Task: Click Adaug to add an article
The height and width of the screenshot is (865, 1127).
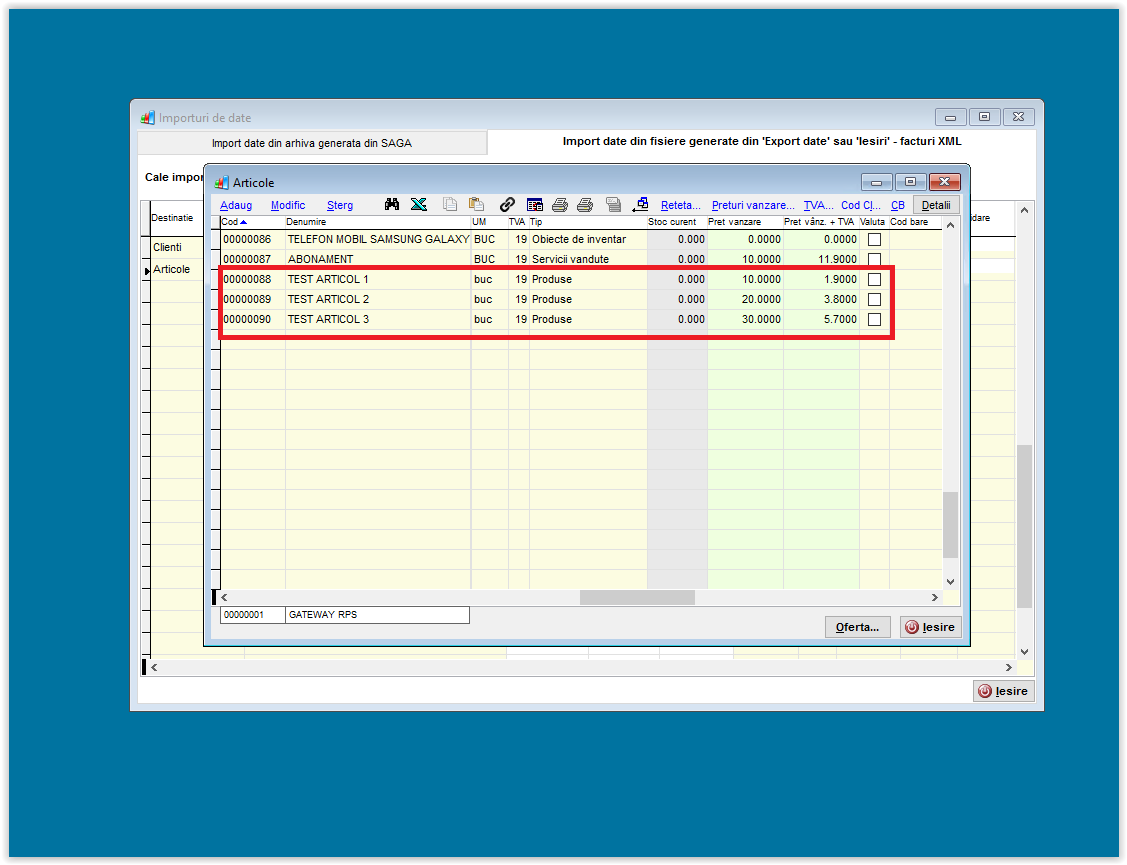Action: [236, 205]
